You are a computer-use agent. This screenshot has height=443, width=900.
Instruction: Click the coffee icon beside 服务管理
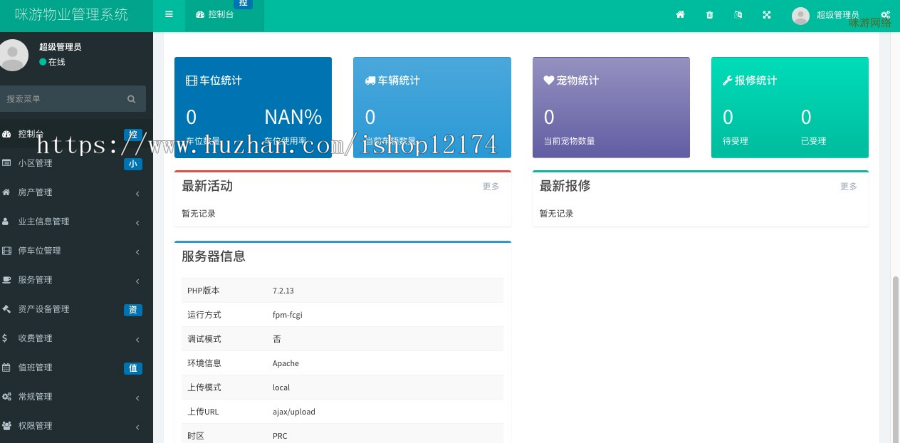pyautogui.click(x=6, y=280)
